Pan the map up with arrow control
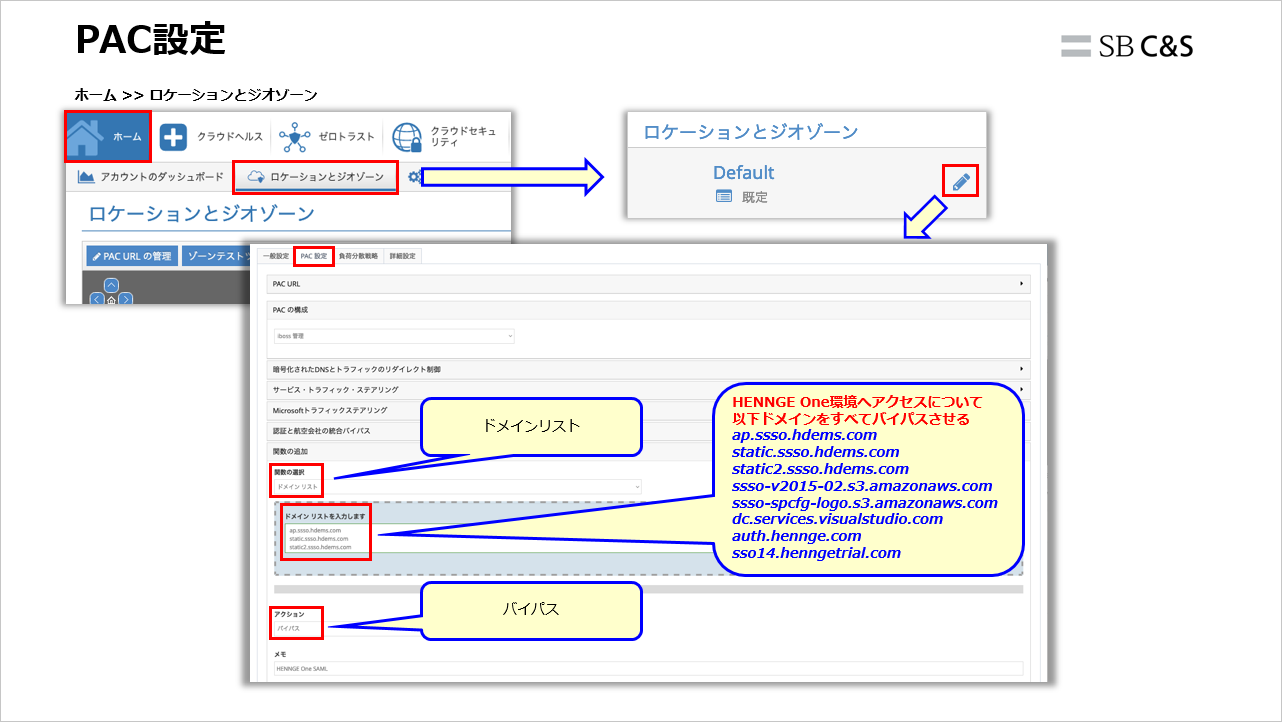The height and width of the screenshot is (722, 1282). (x=111, y=285)
